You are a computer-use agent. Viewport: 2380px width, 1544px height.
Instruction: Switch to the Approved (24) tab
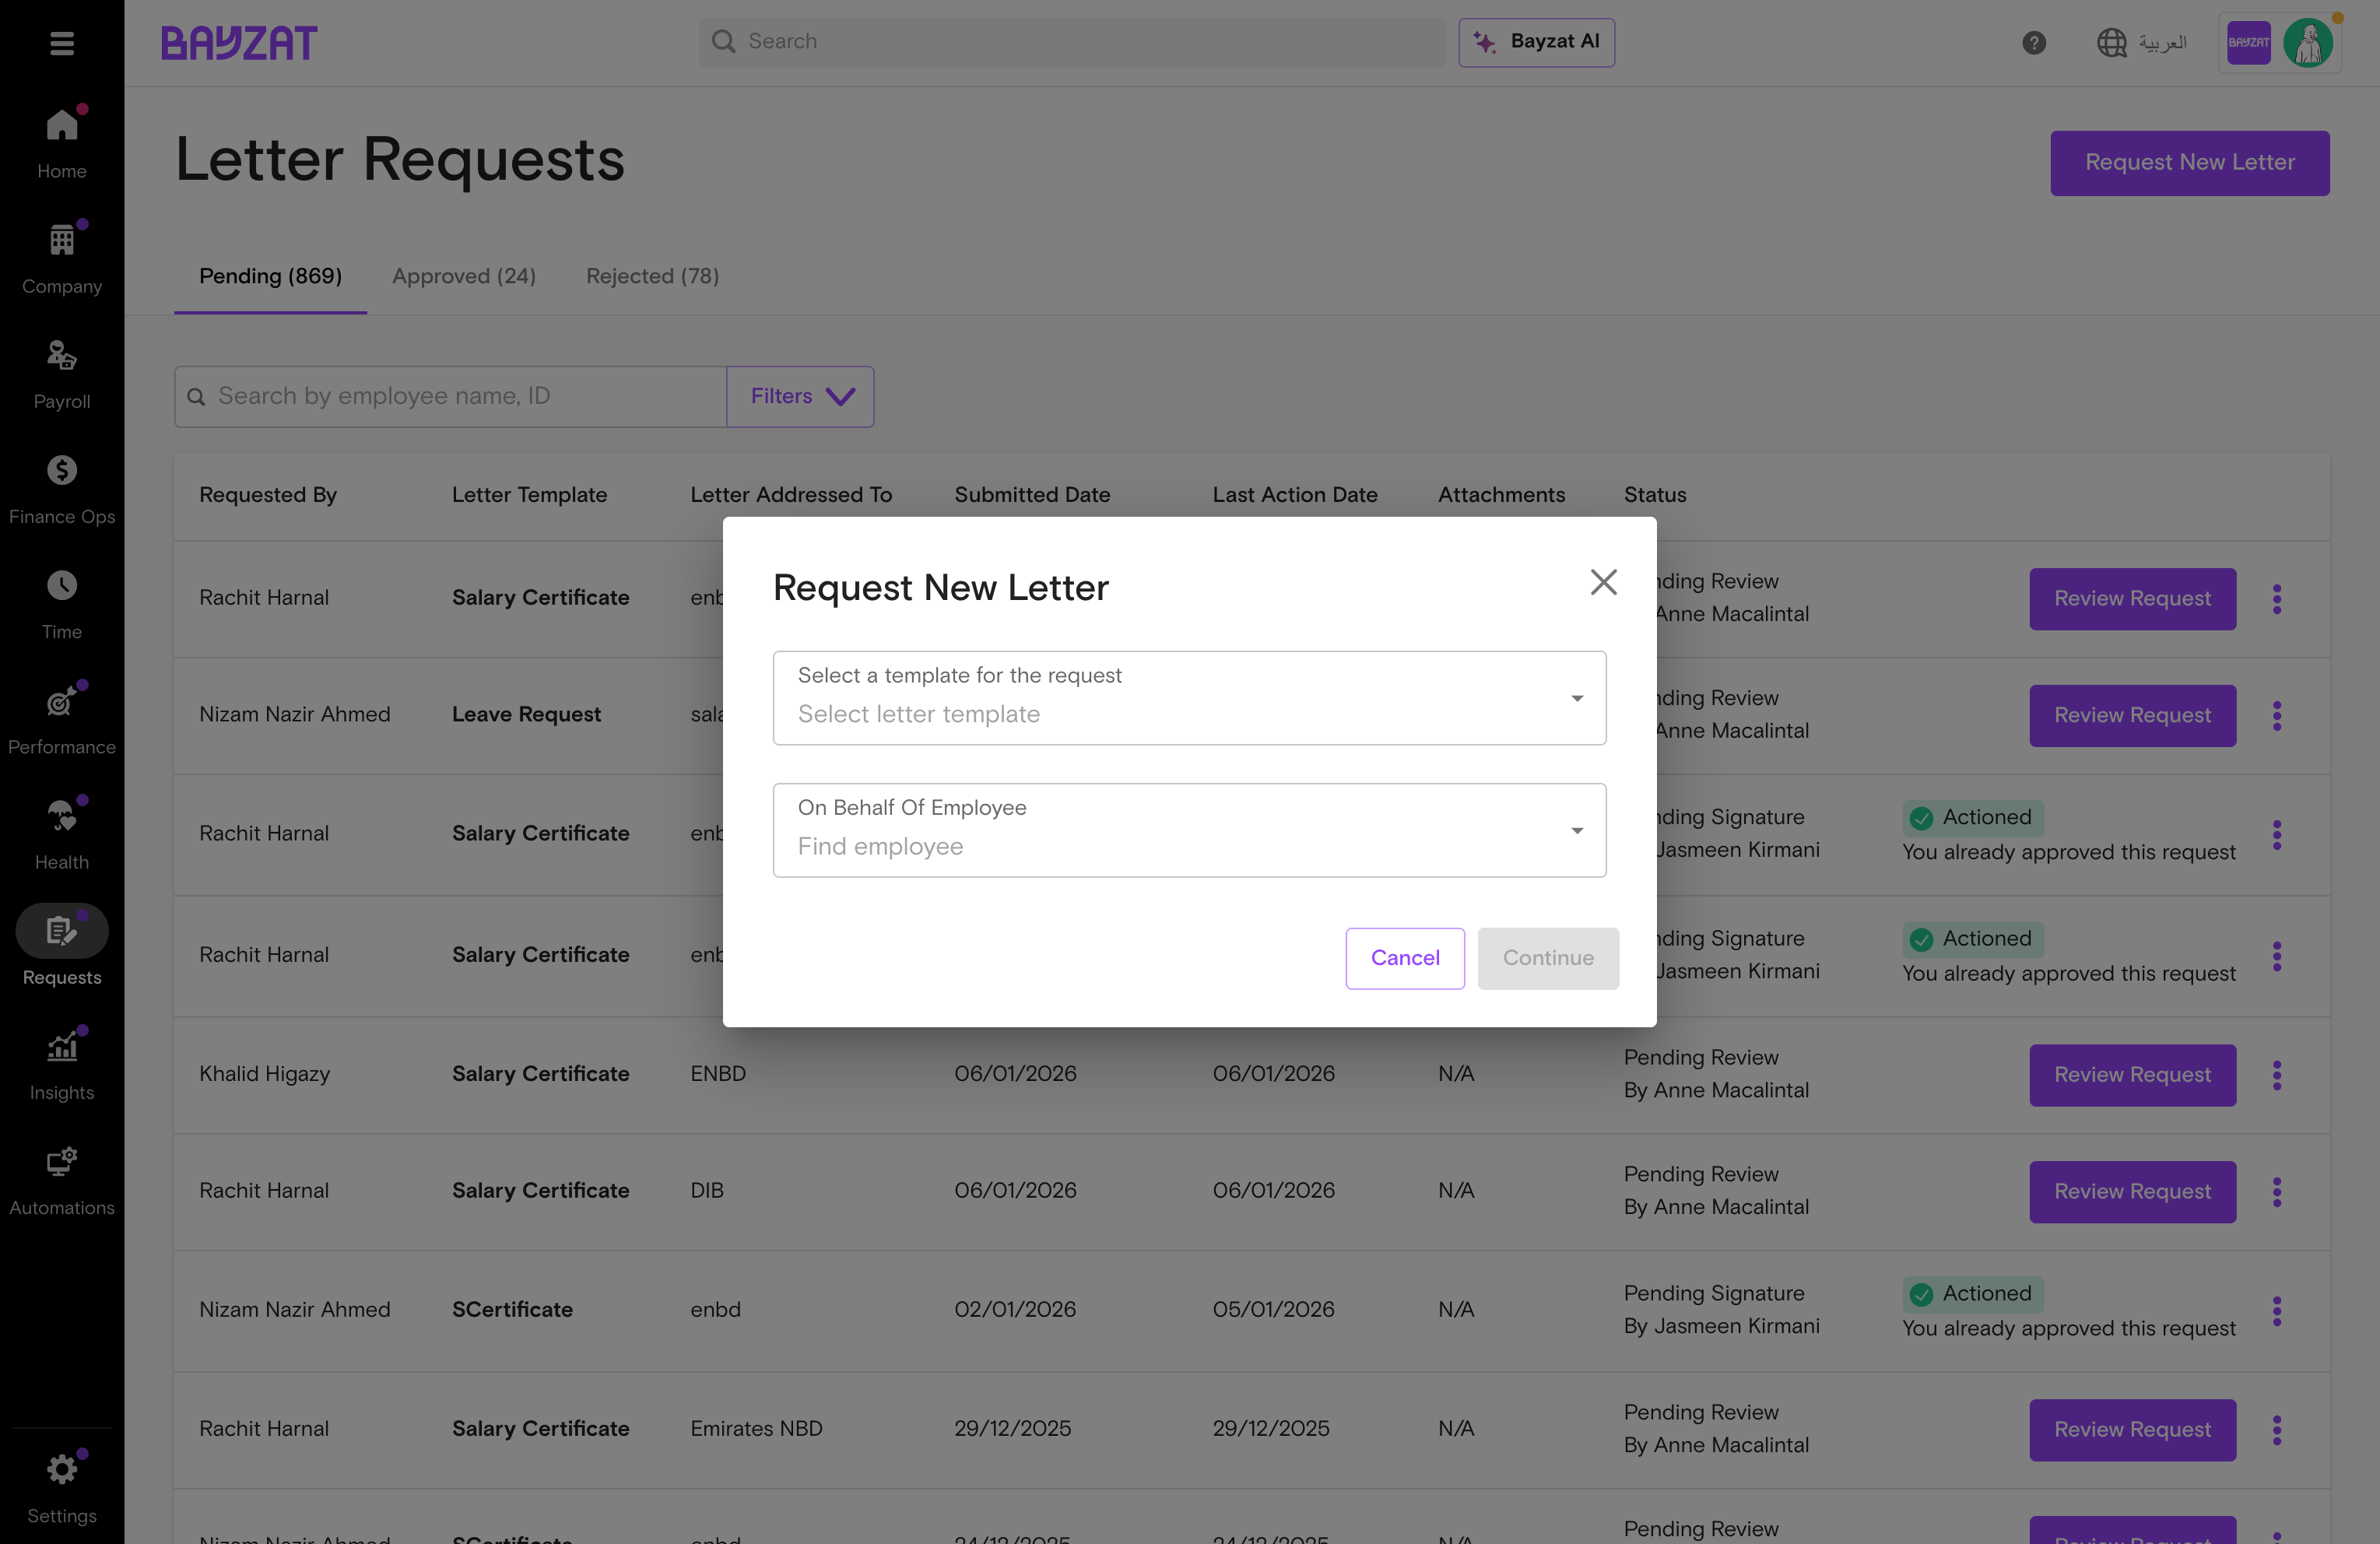(464, 276)
